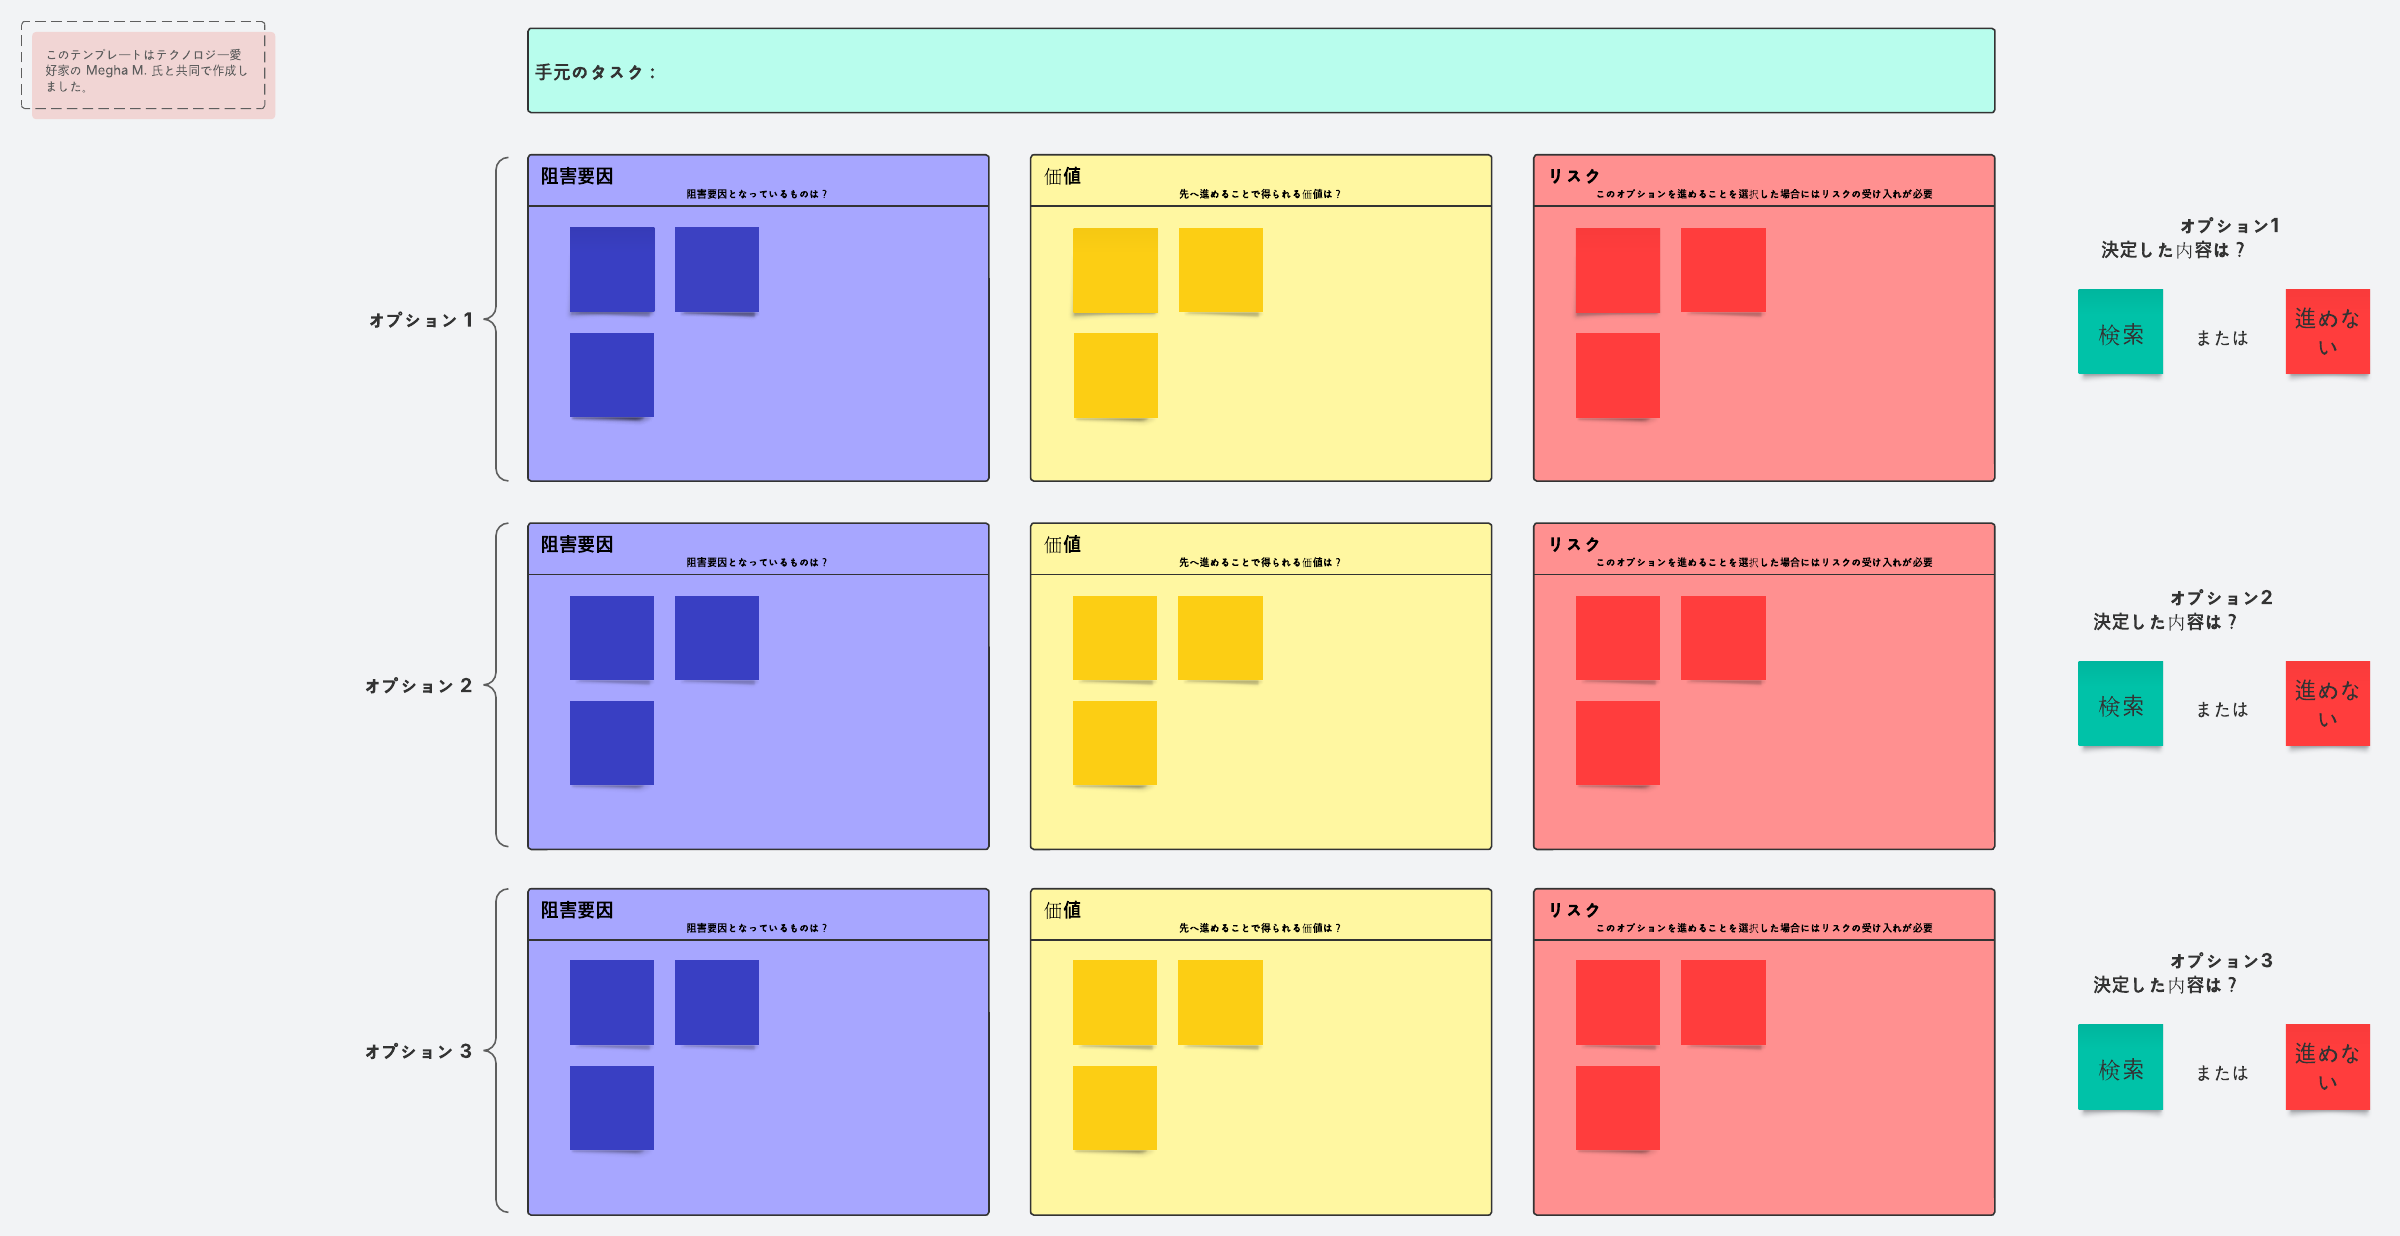Viewport: 2400px width, 1236px height.
Task: Select the red 進めない note for オプション2
Action: pos(2327,704)
